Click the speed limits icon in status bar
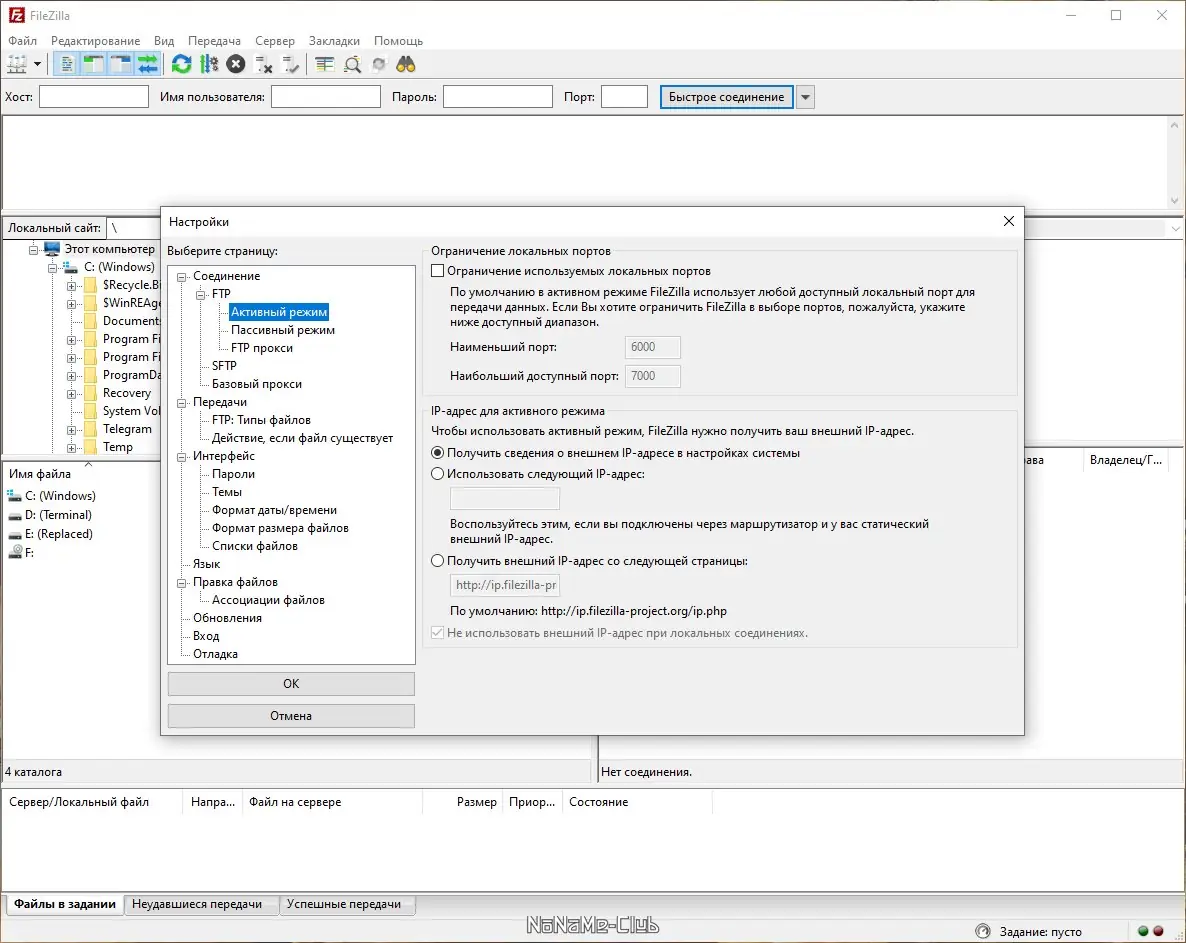This screenshot has width=1186, height=943. (983, 931)
